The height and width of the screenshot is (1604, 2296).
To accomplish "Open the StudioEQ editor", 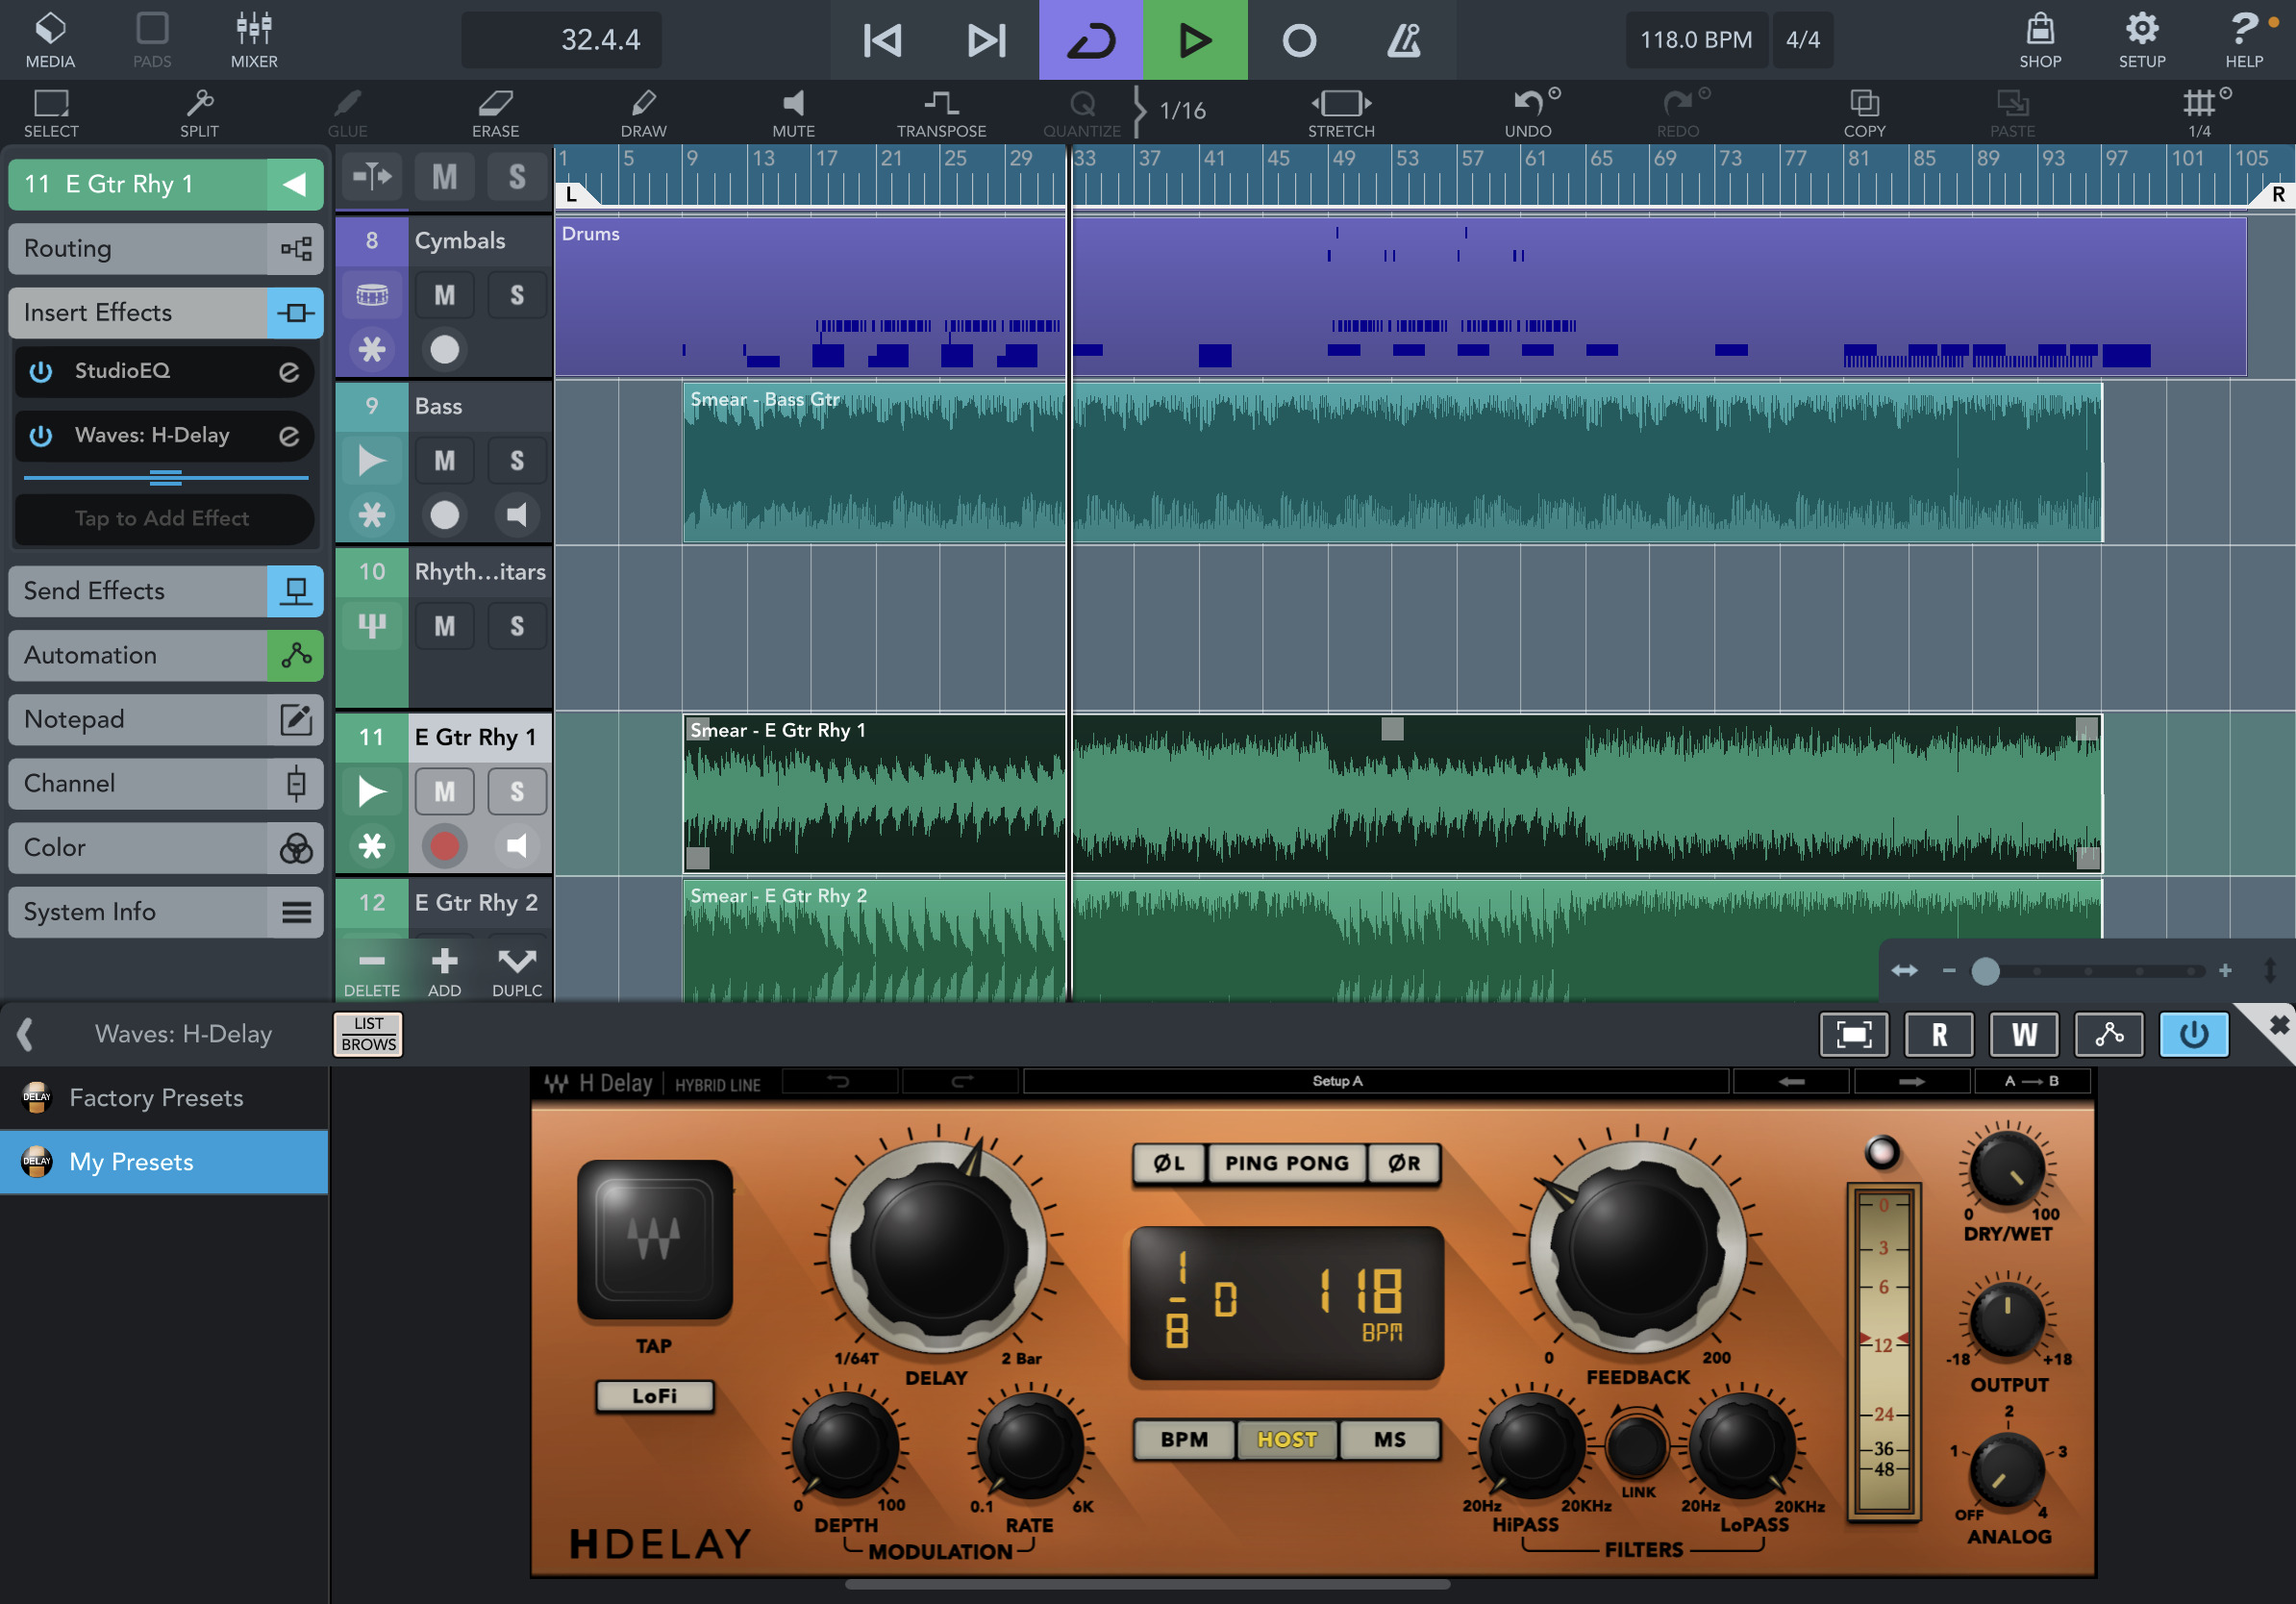I will click(x=289, y=372).
